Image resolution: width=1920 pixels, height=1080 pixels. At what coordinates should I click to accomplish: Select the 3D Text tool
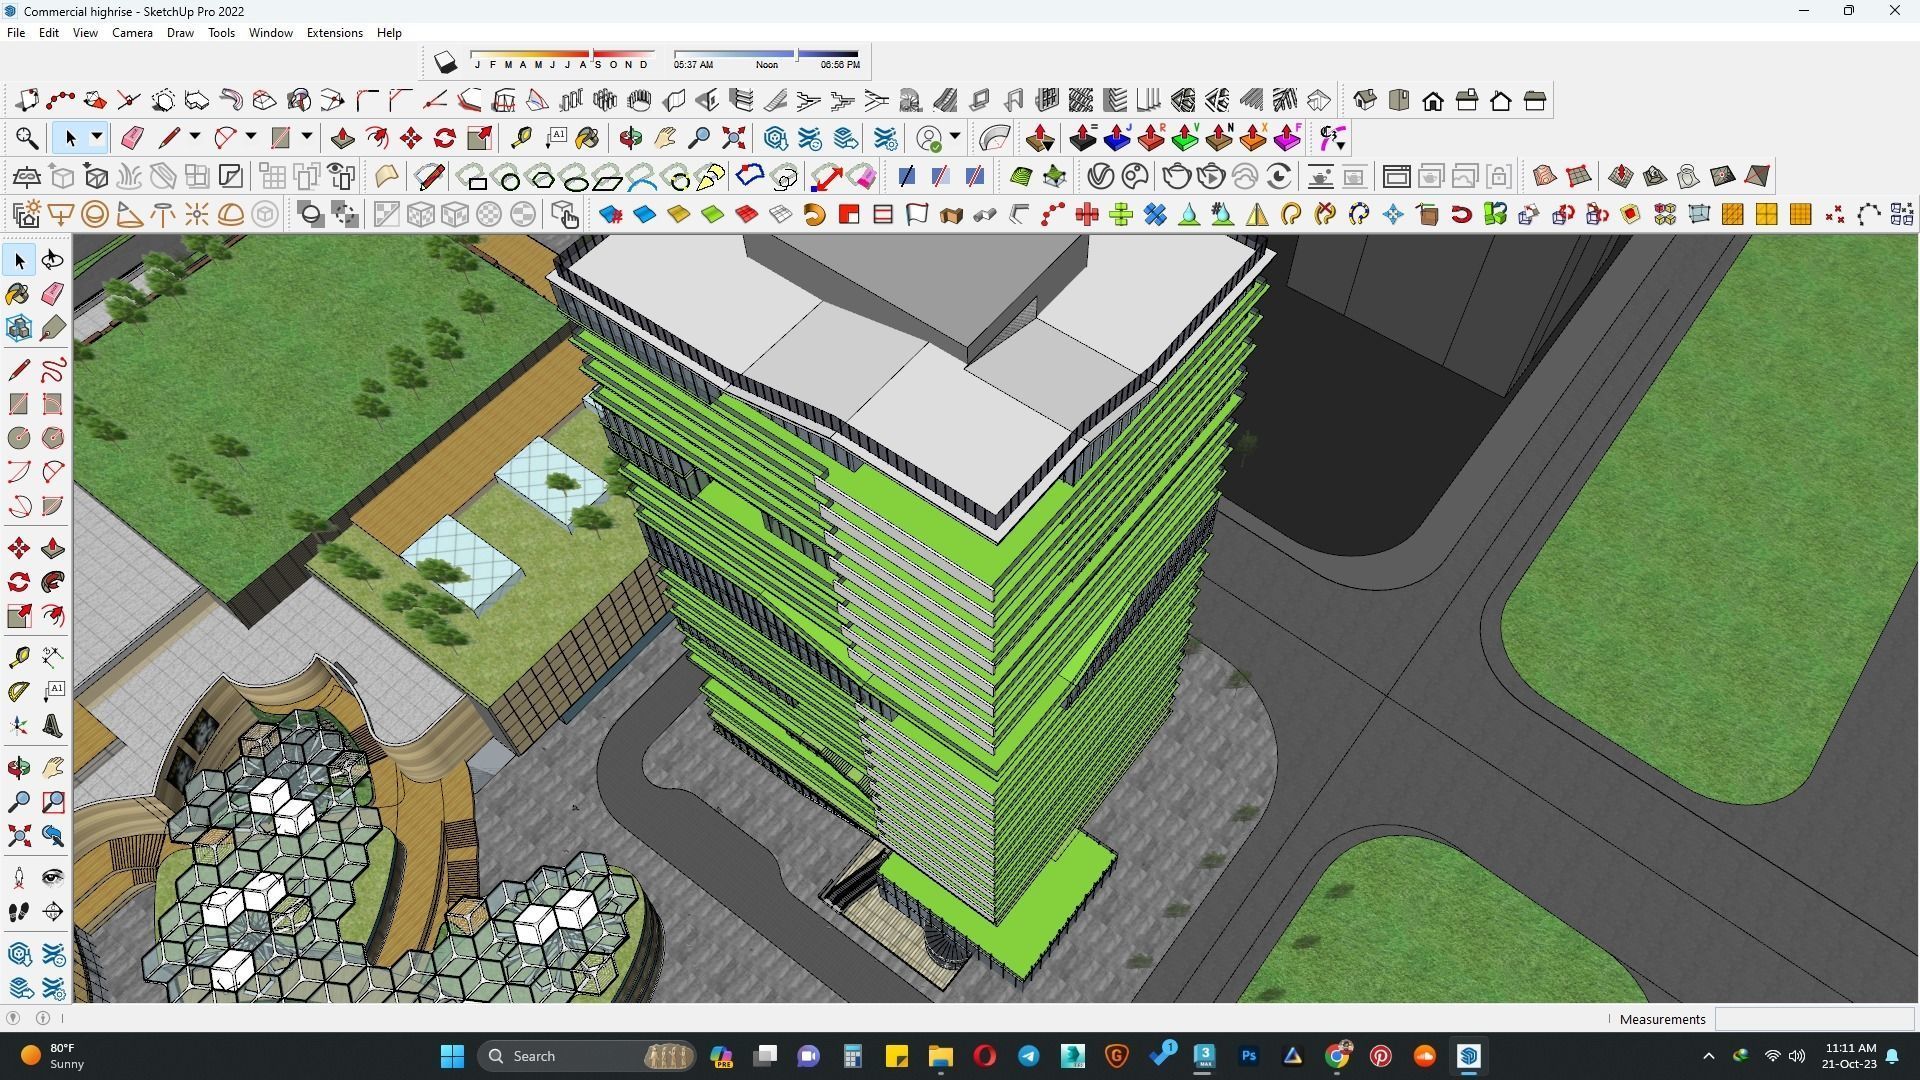pyautogui.click(x=53, y=726)
